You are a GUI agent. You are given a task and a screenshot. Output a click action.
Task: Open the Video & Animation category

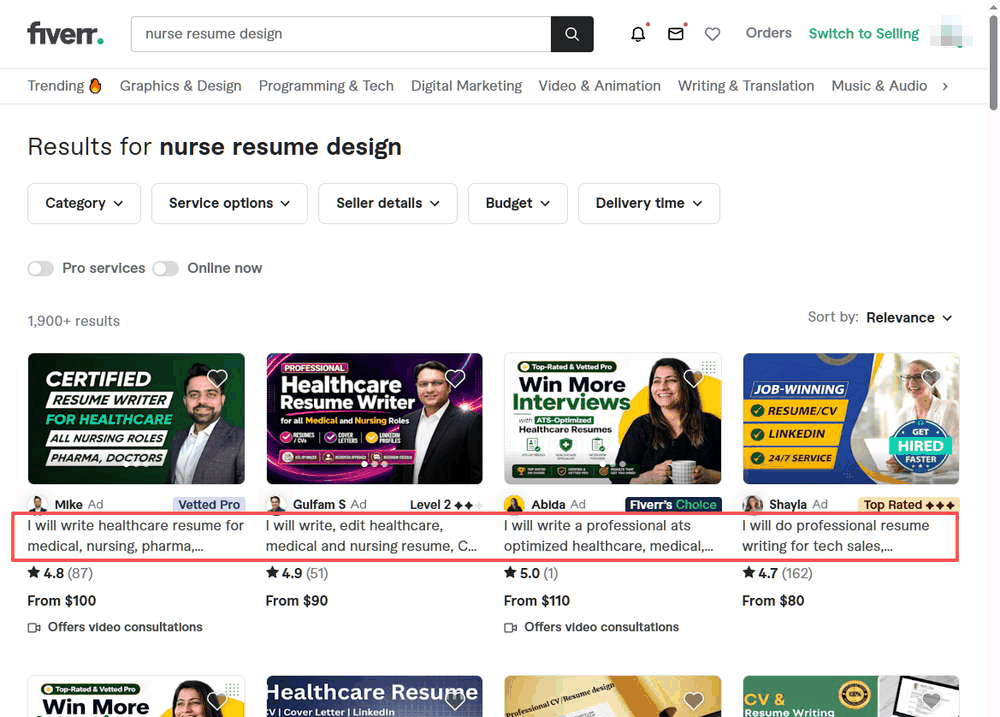pos(599,85)
